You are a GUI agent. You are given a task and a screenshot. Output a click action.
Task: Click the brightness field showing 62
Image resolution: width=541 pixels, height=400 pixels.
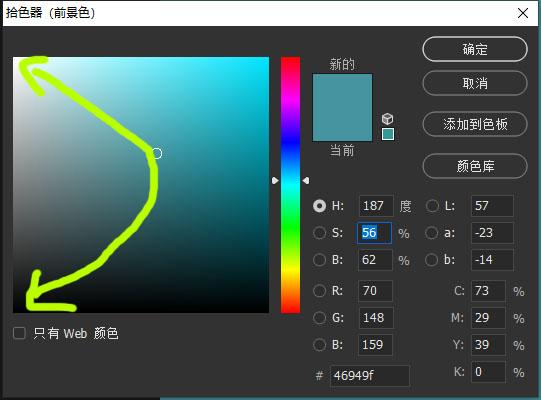point(375,260)
